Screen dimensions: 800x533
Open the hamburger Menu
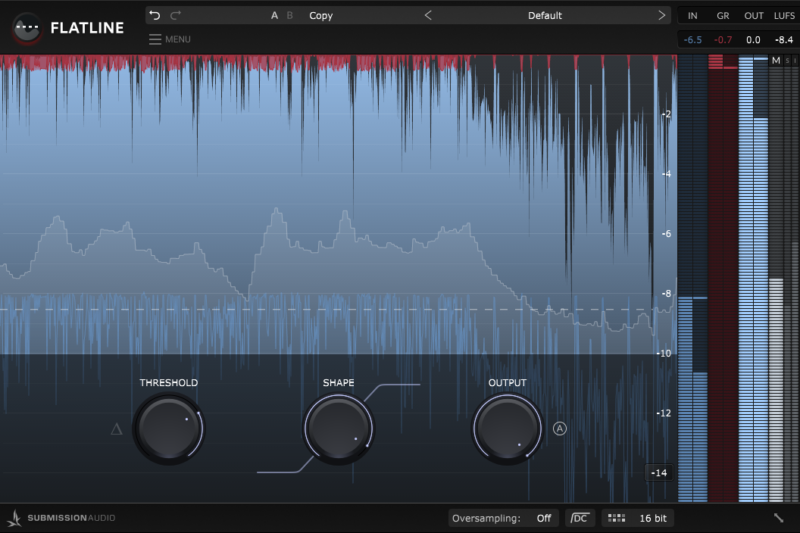tap(169, 39)
